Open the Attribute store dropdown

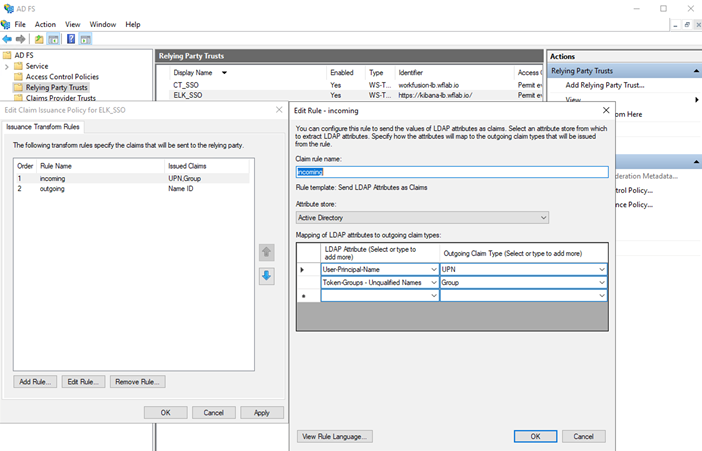pos(543,218)
